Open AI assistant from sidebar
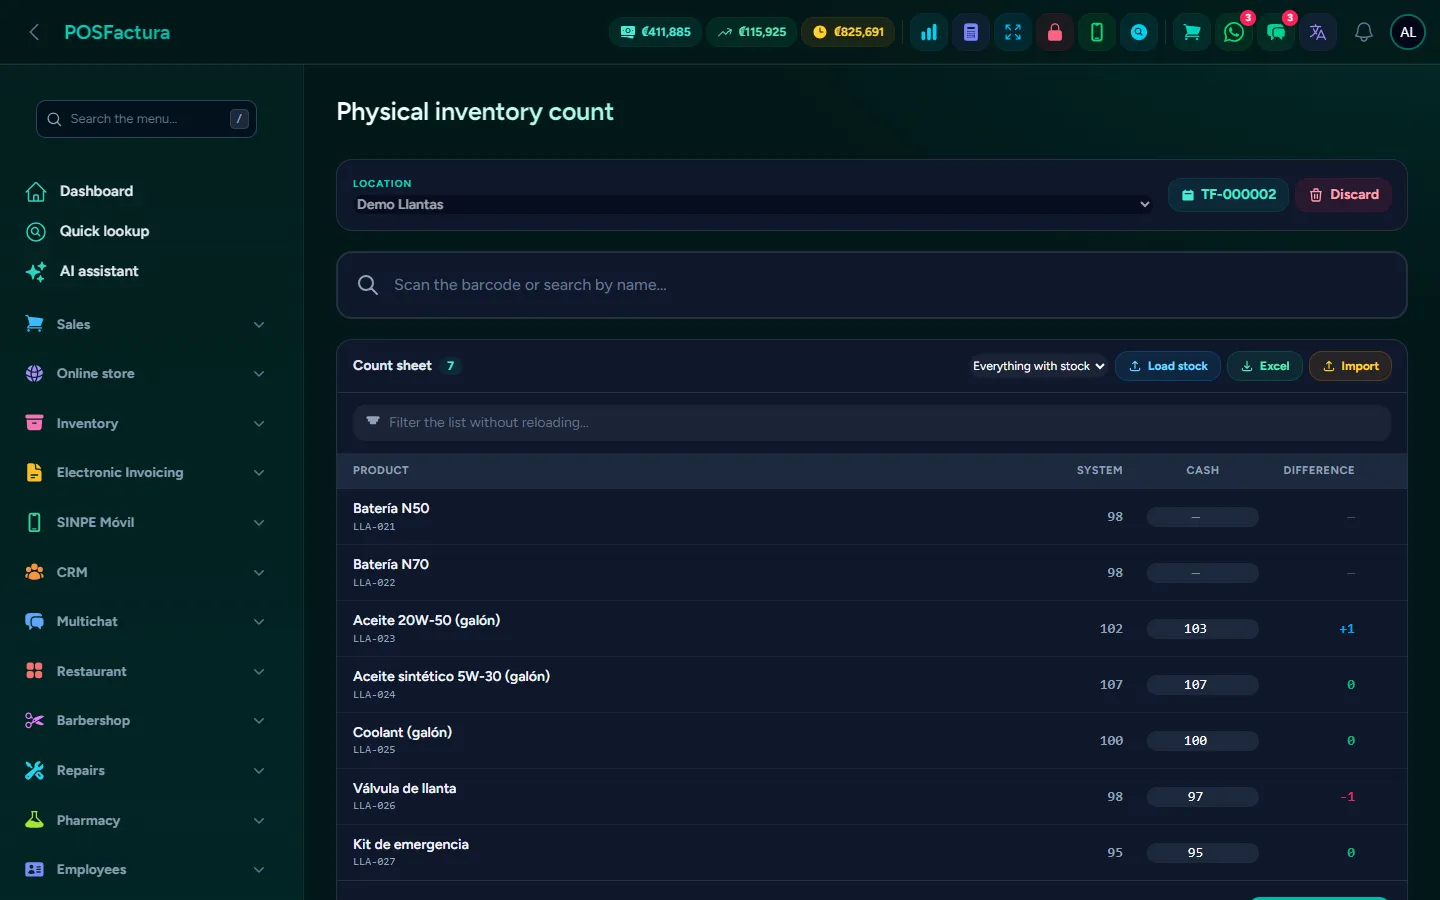Screen dimensions: 1440x900 point(99,271)
